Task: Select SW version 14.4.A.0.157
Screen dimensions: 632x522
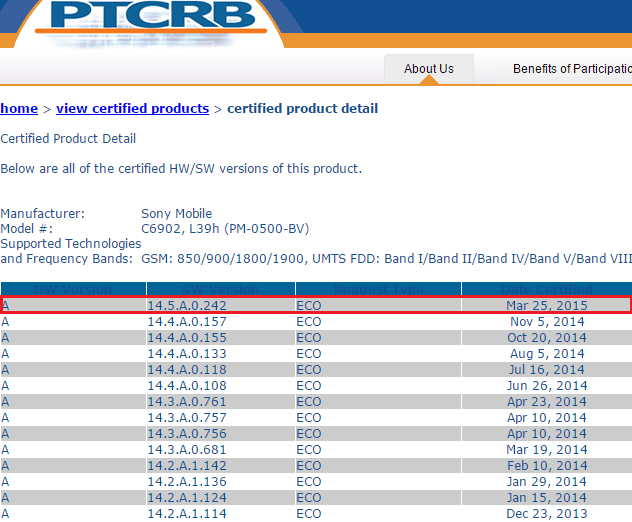Action: 187,322
